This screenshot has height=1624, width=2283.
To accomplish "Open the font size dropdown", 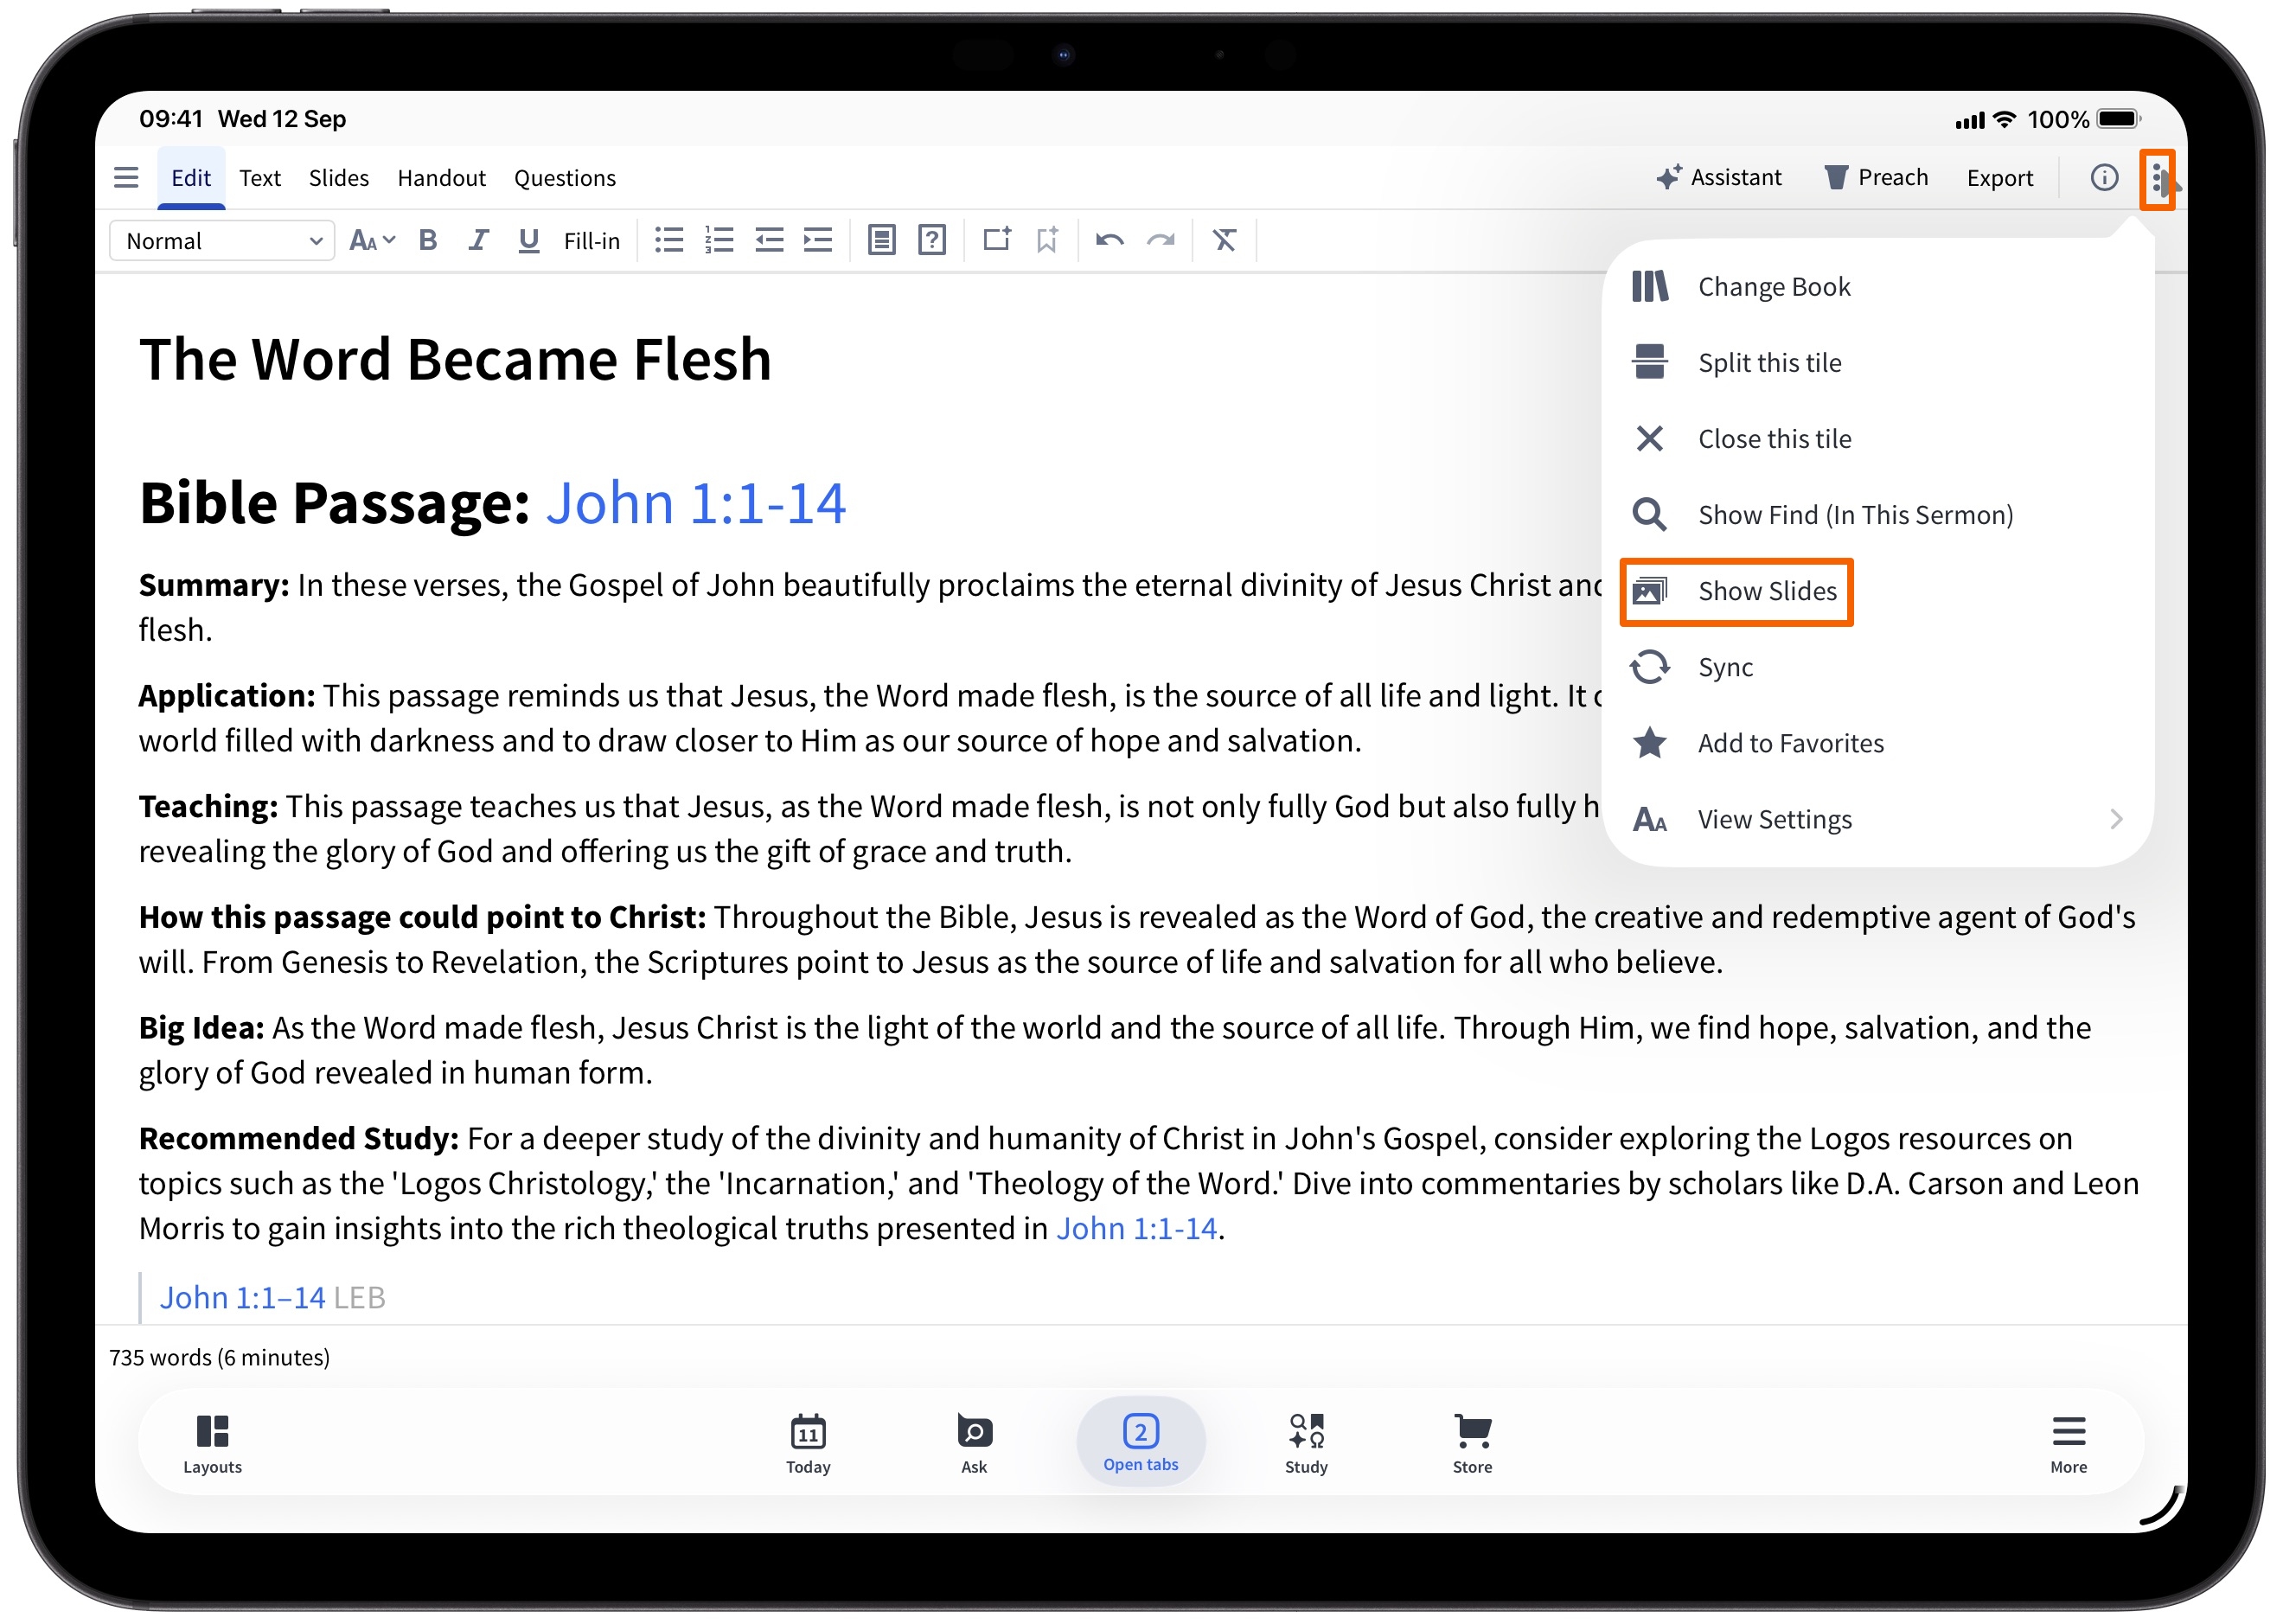I will click(372, 240).
